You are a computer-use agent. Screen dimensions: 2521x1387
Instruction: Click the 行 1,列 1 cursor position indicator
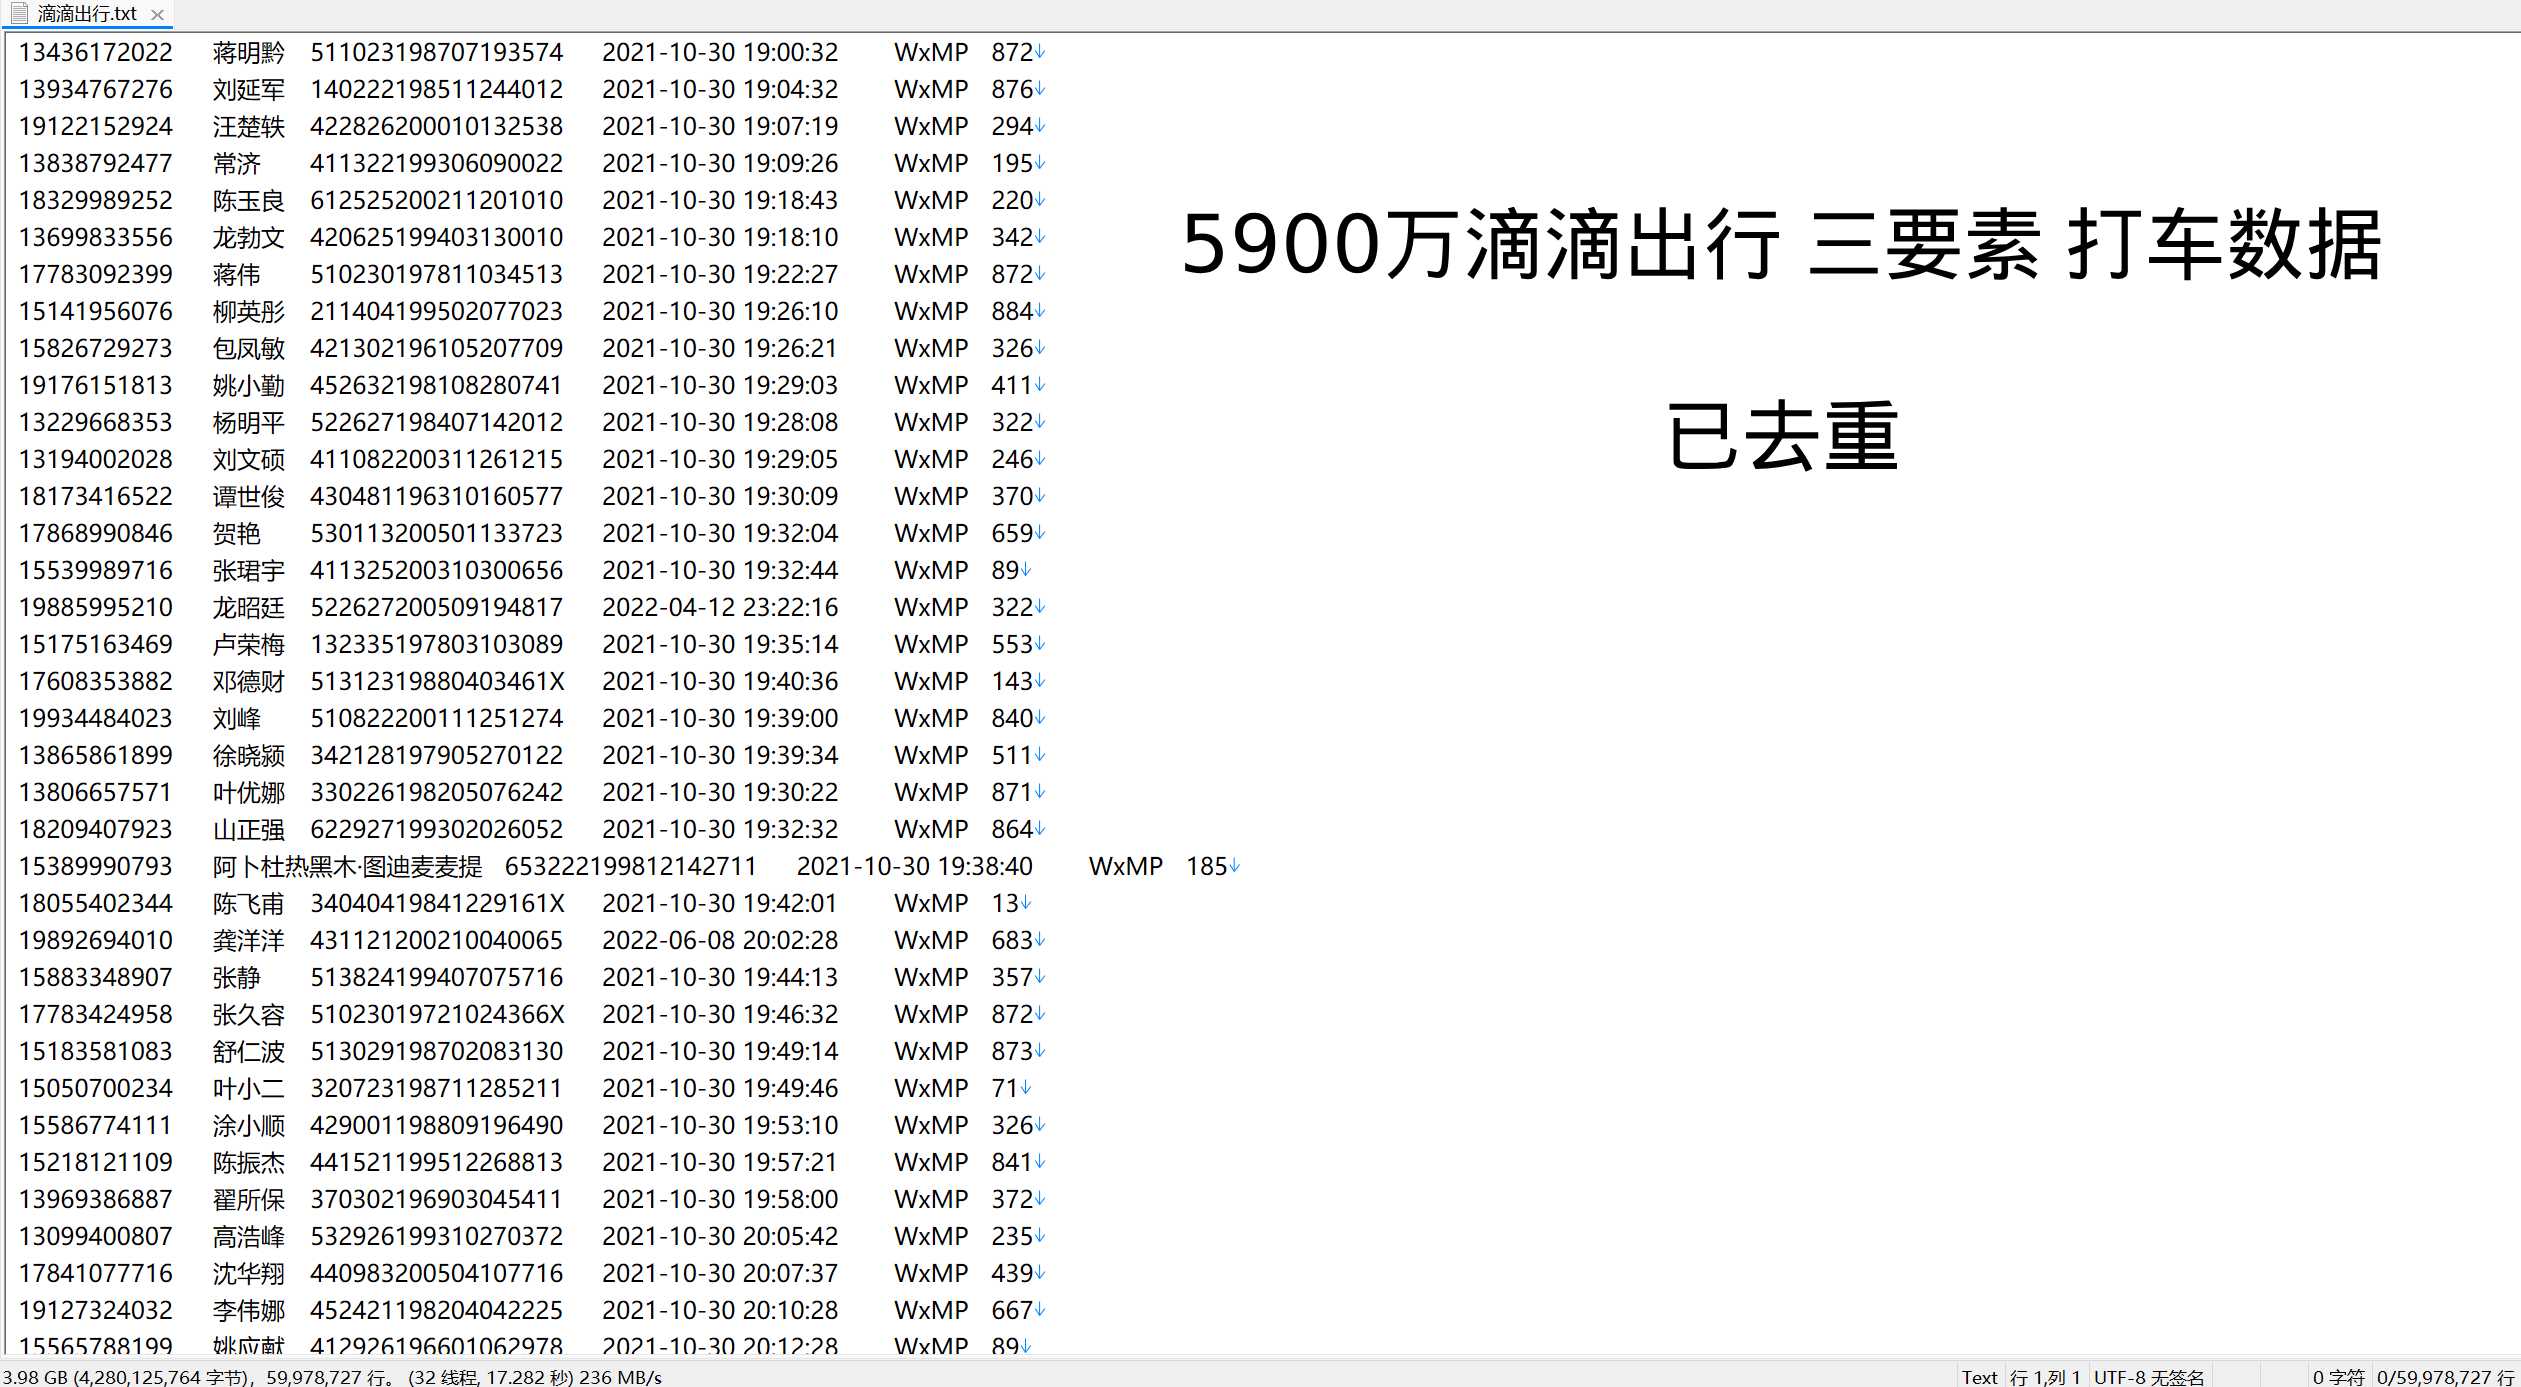tap(2045, 1377)
